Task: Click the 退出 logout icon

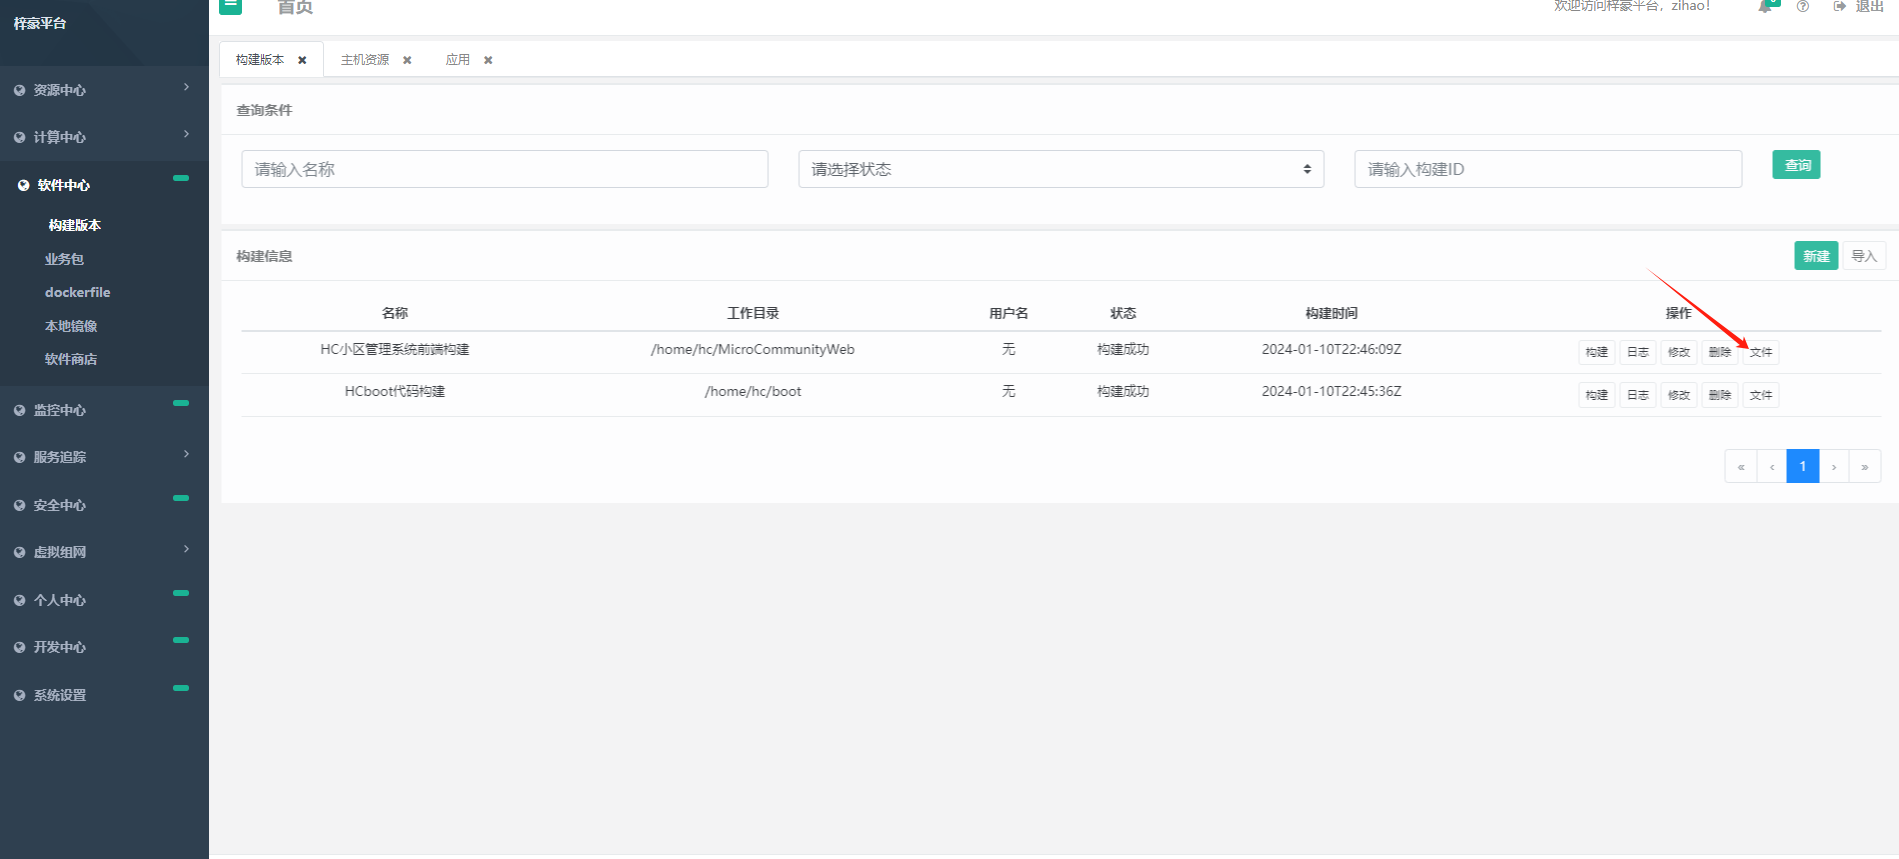Action: (1840, 7)
